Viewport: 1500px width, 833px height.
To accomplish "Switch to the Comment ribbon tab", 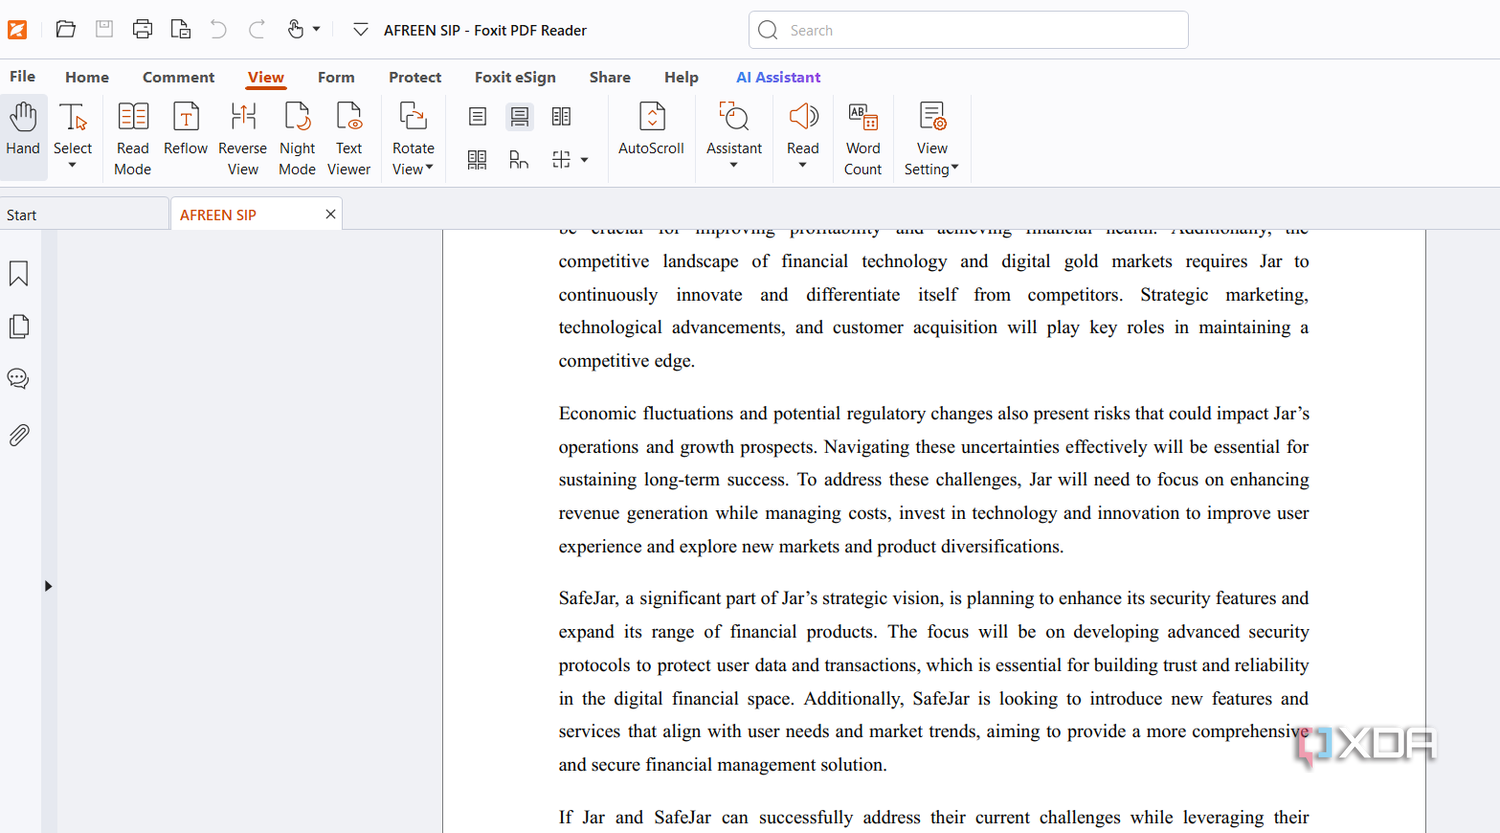I will 178,77.
